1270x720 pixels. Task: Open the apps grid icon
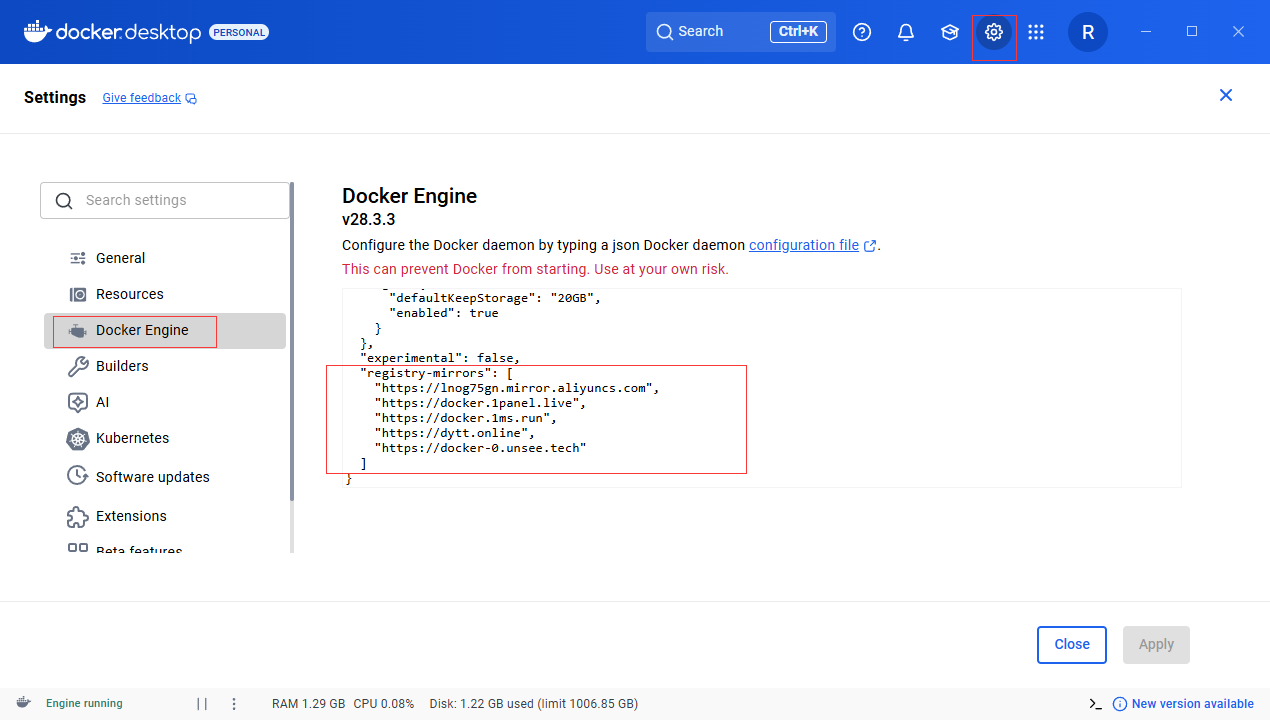(1036, 32)
